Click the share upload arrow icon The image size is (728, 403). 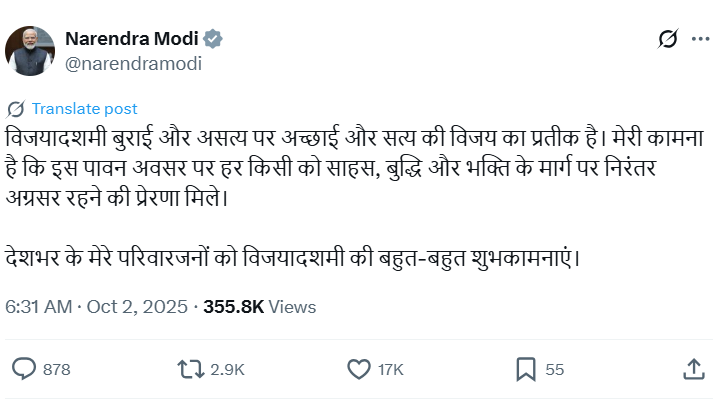click(693, 369)
